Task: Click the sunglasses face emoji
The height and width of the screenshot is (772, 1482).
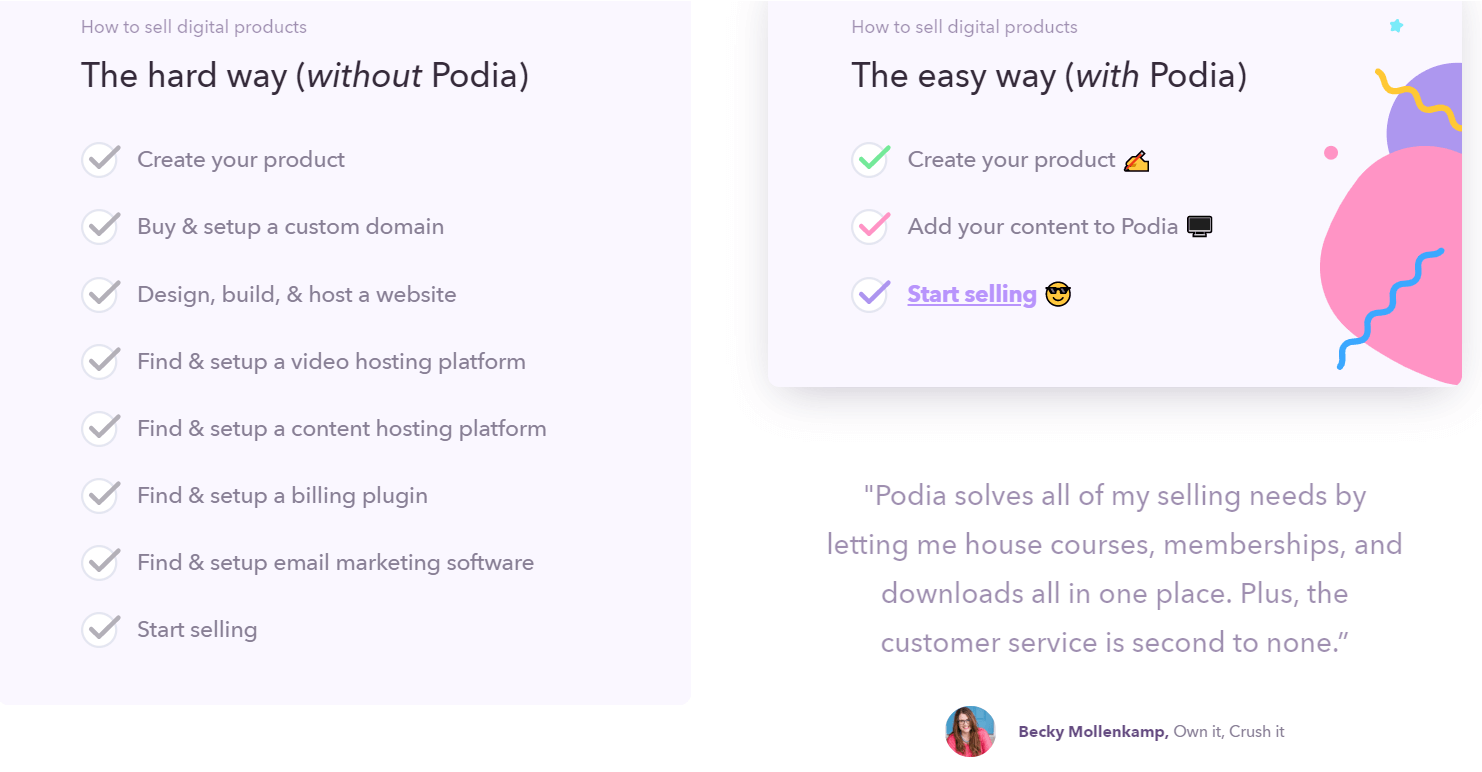Action: point(1058,295)
